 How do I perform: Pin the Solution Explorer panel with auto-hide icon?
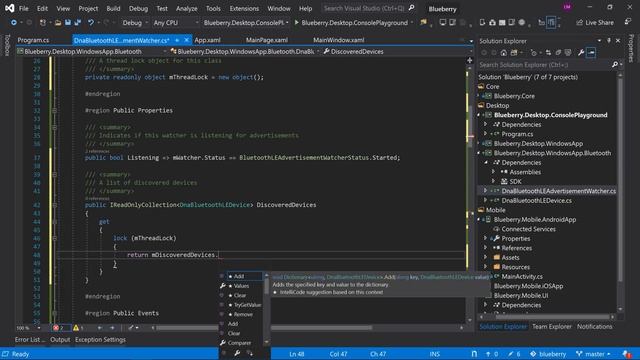[609, 40]
